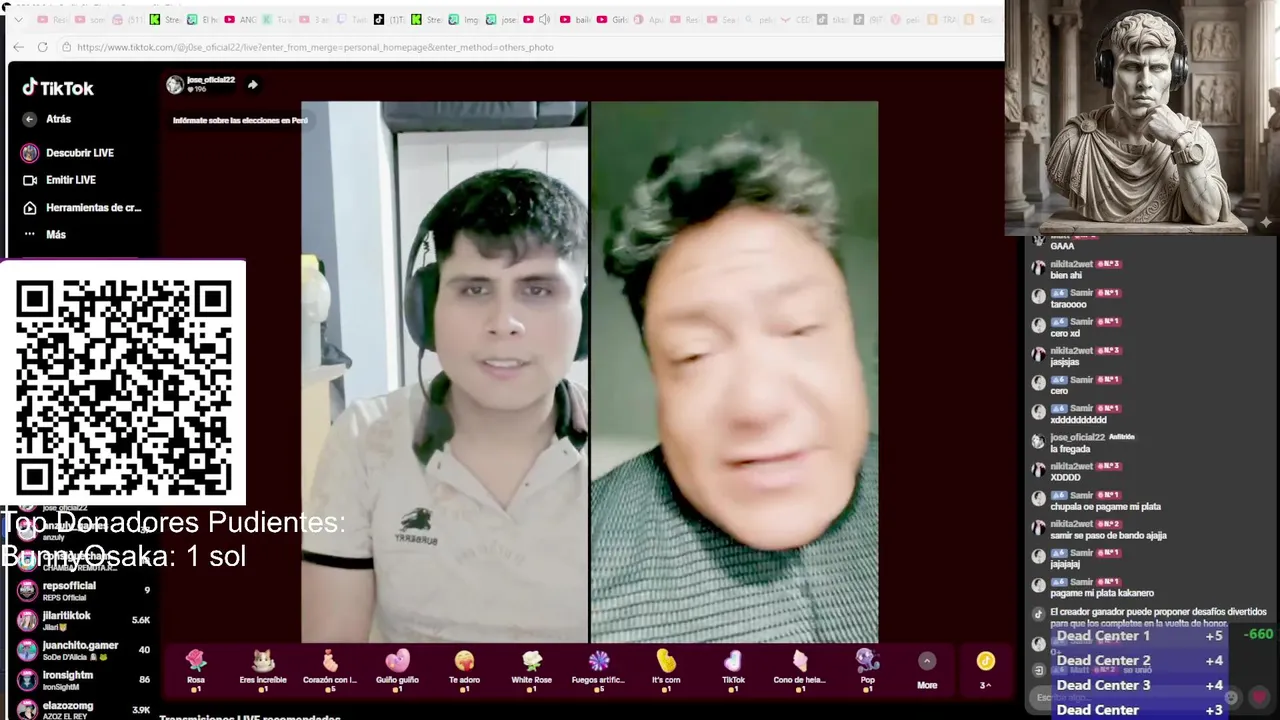
Task: Open the repsofficial live channel
Action: (x=85, y=590)
